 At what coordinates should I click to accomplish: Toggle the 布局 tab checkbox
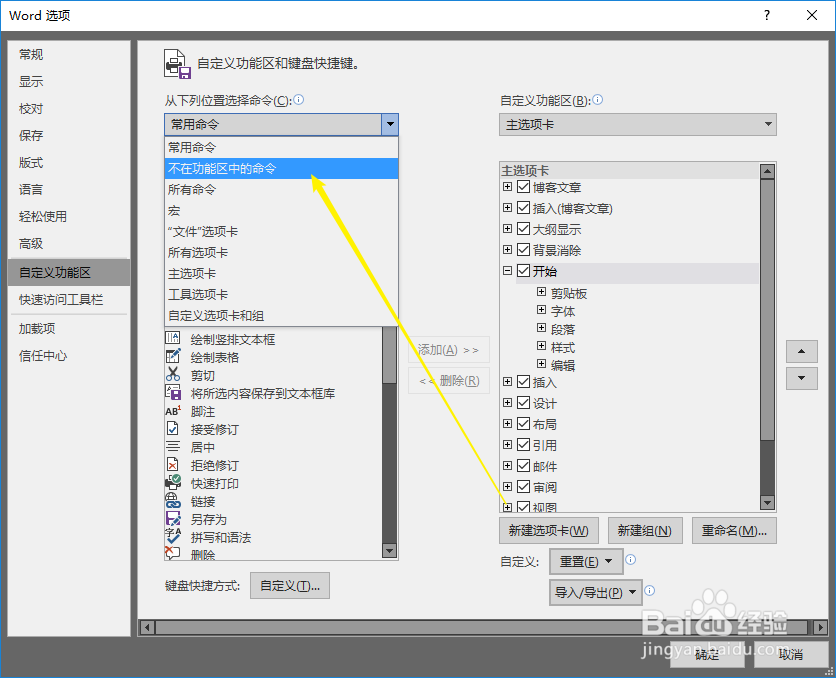tap(524, 423)
